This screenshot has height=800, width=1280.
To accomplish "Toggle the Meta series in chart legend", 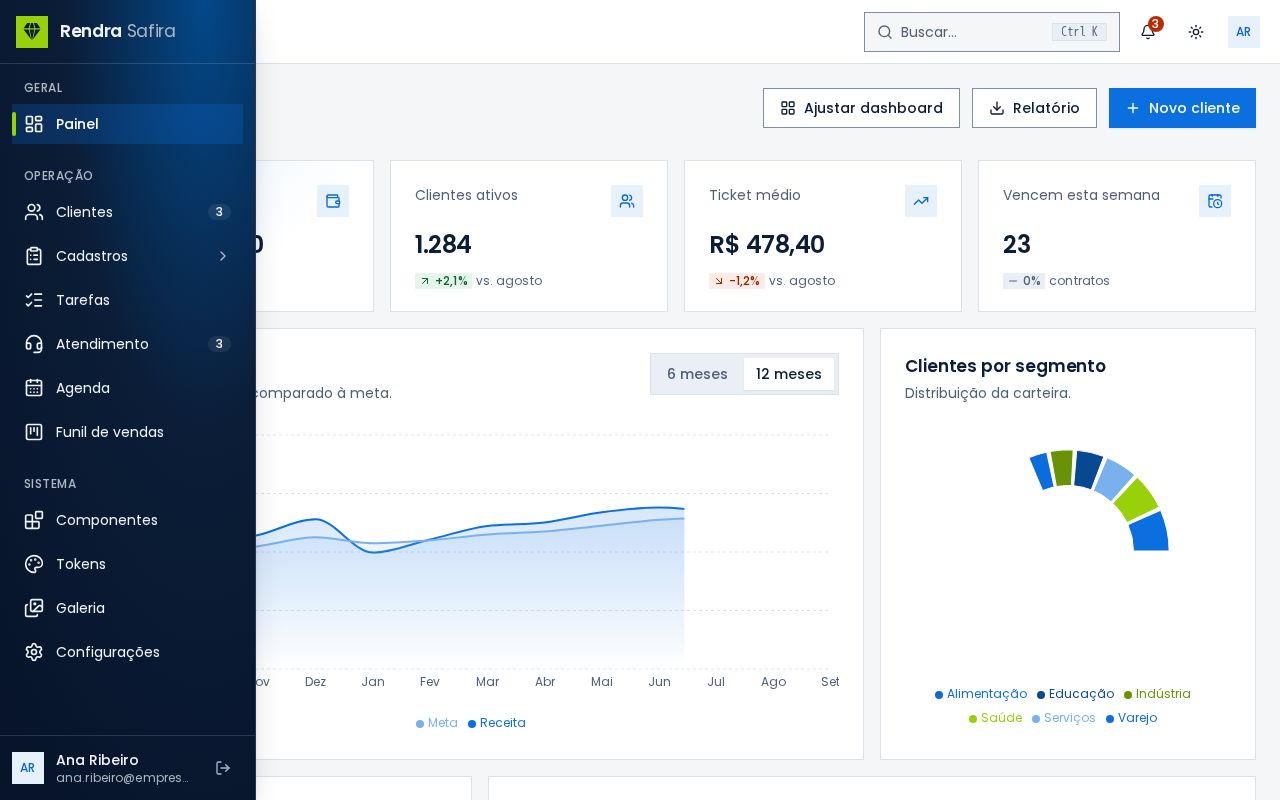I will tap(437, 723).
